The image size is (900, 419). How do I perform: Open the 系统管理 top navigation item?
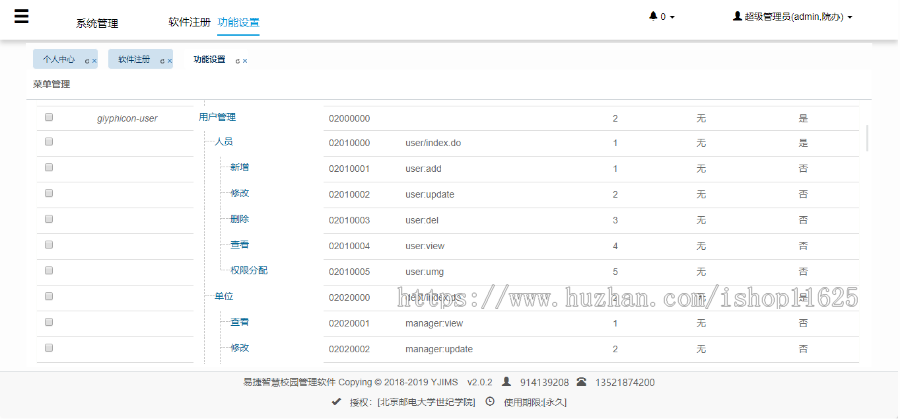(x=97, y=24)
